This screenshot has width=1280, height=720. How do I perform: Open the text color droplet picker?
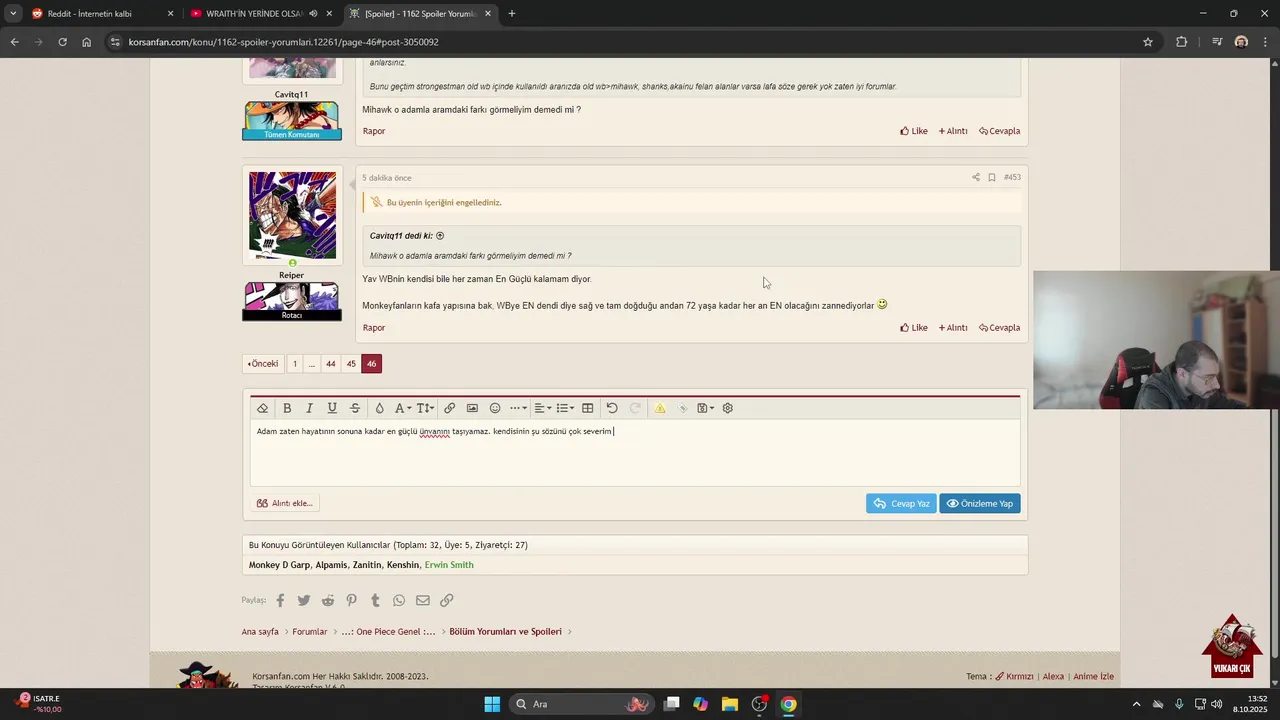379,408
